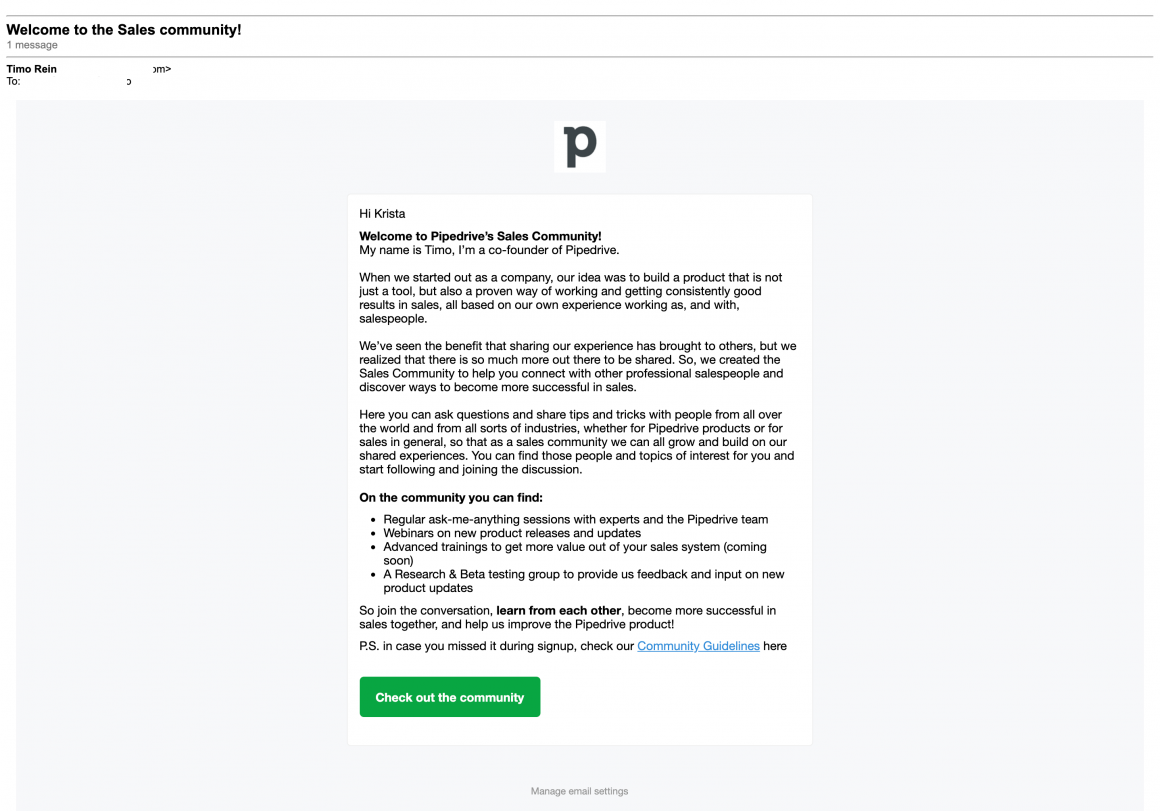Select the bullet about ask-me-anything sessions
This screenshot has width=1160, height=811.
pos(575,519)
